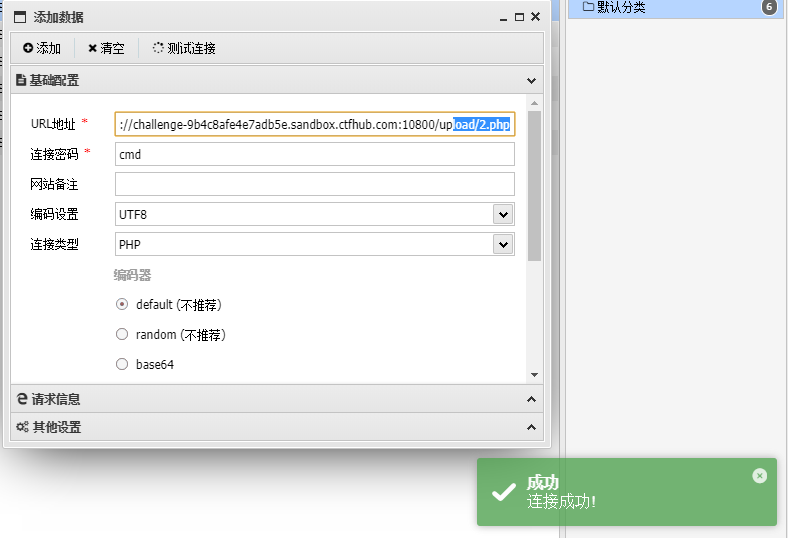Click the 清空 (Clear) button
The height and width of the screenshot is (538, 788).
point(106,48)
